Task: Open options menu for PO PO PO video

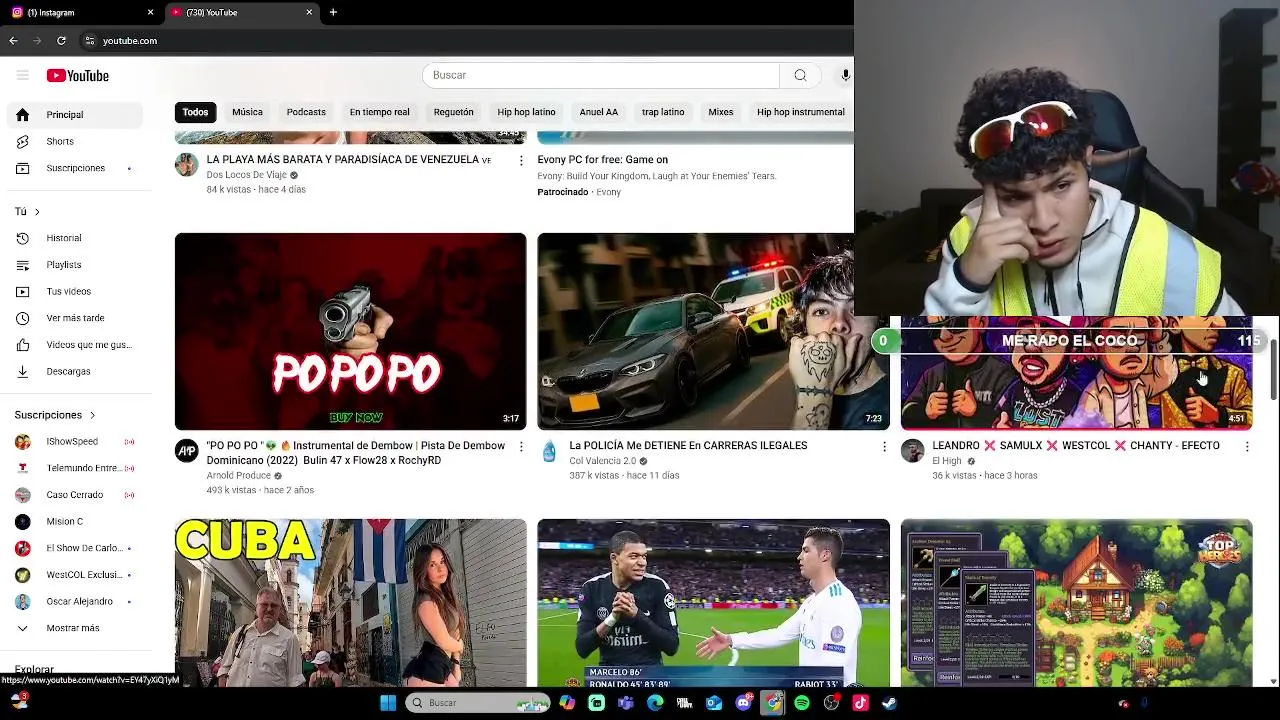Action: pyautogui.click(x=520, y=446)
